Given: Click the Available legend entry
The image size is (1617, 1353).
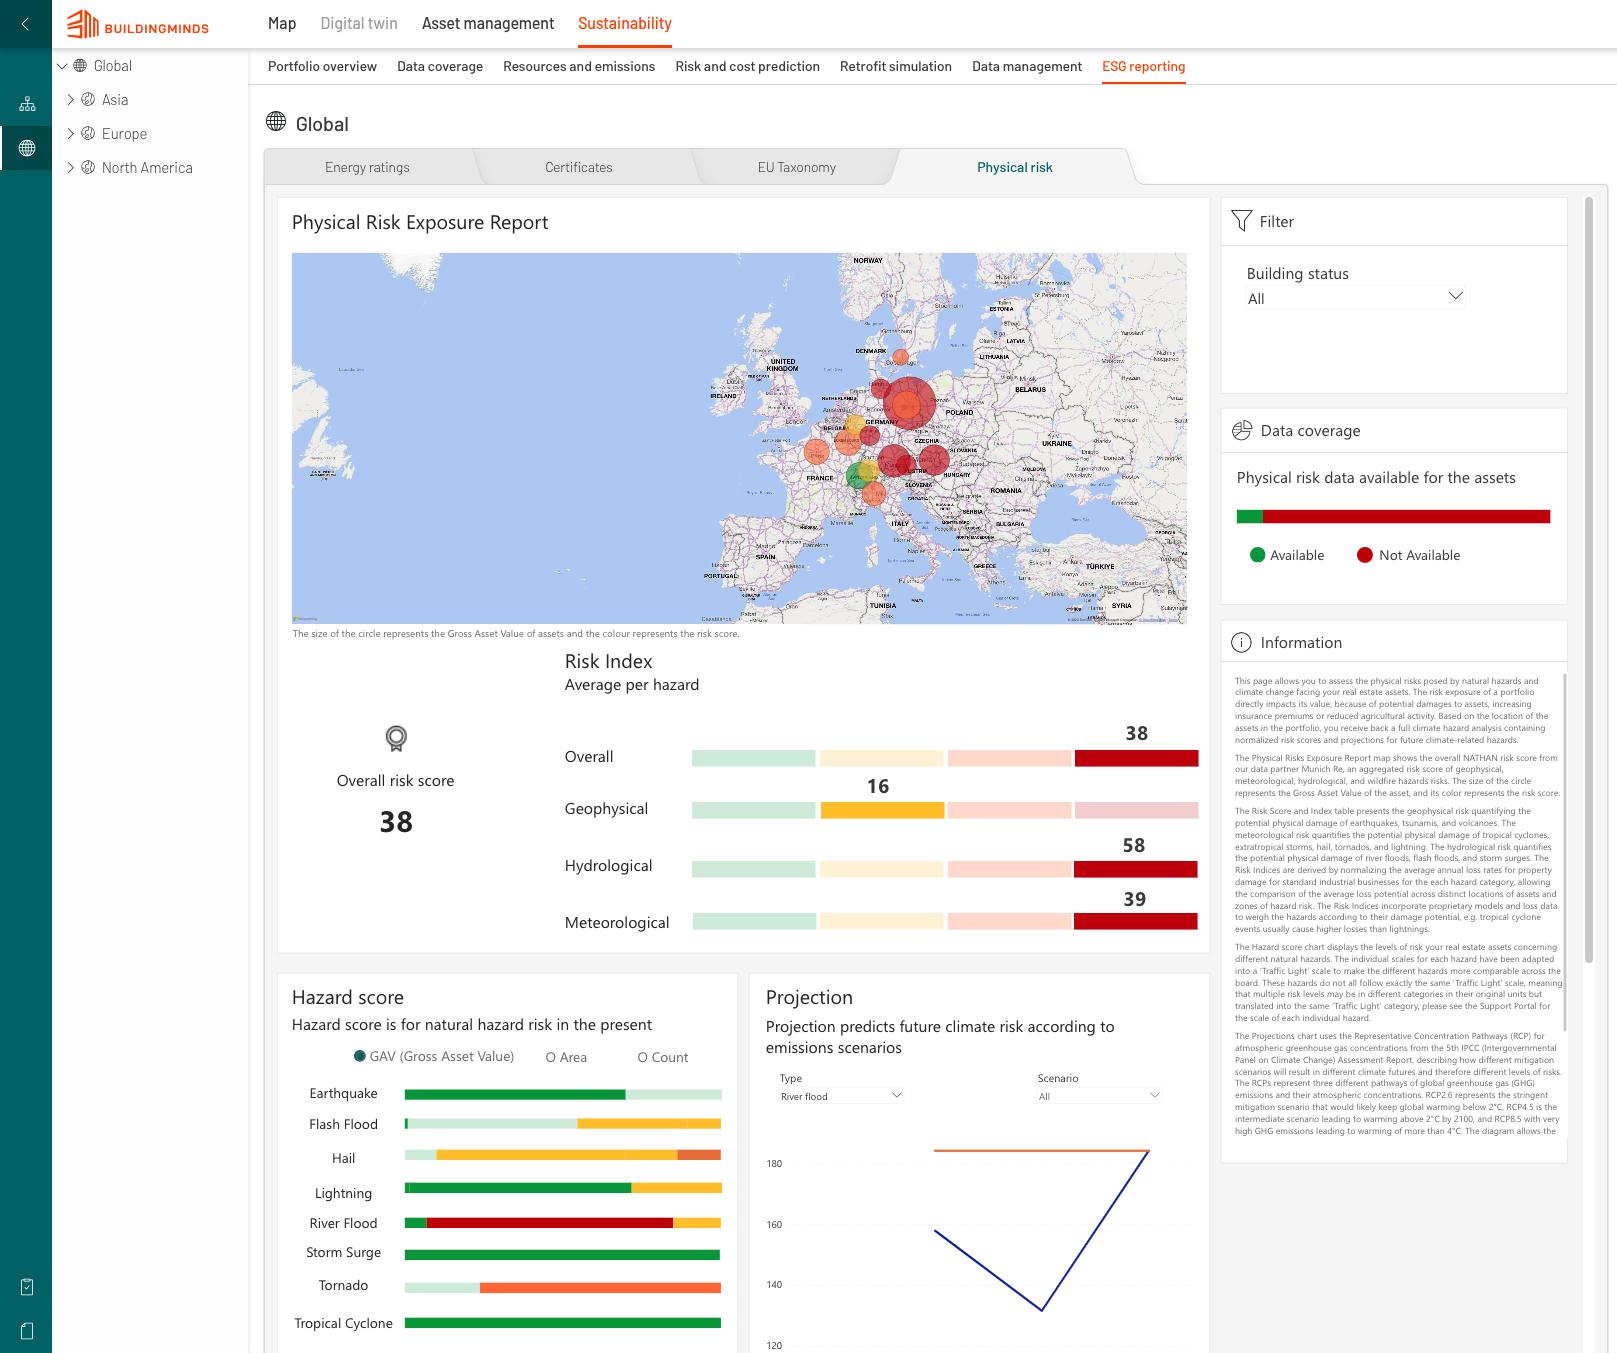Looking at the screenshot, I should point(1287,556).
